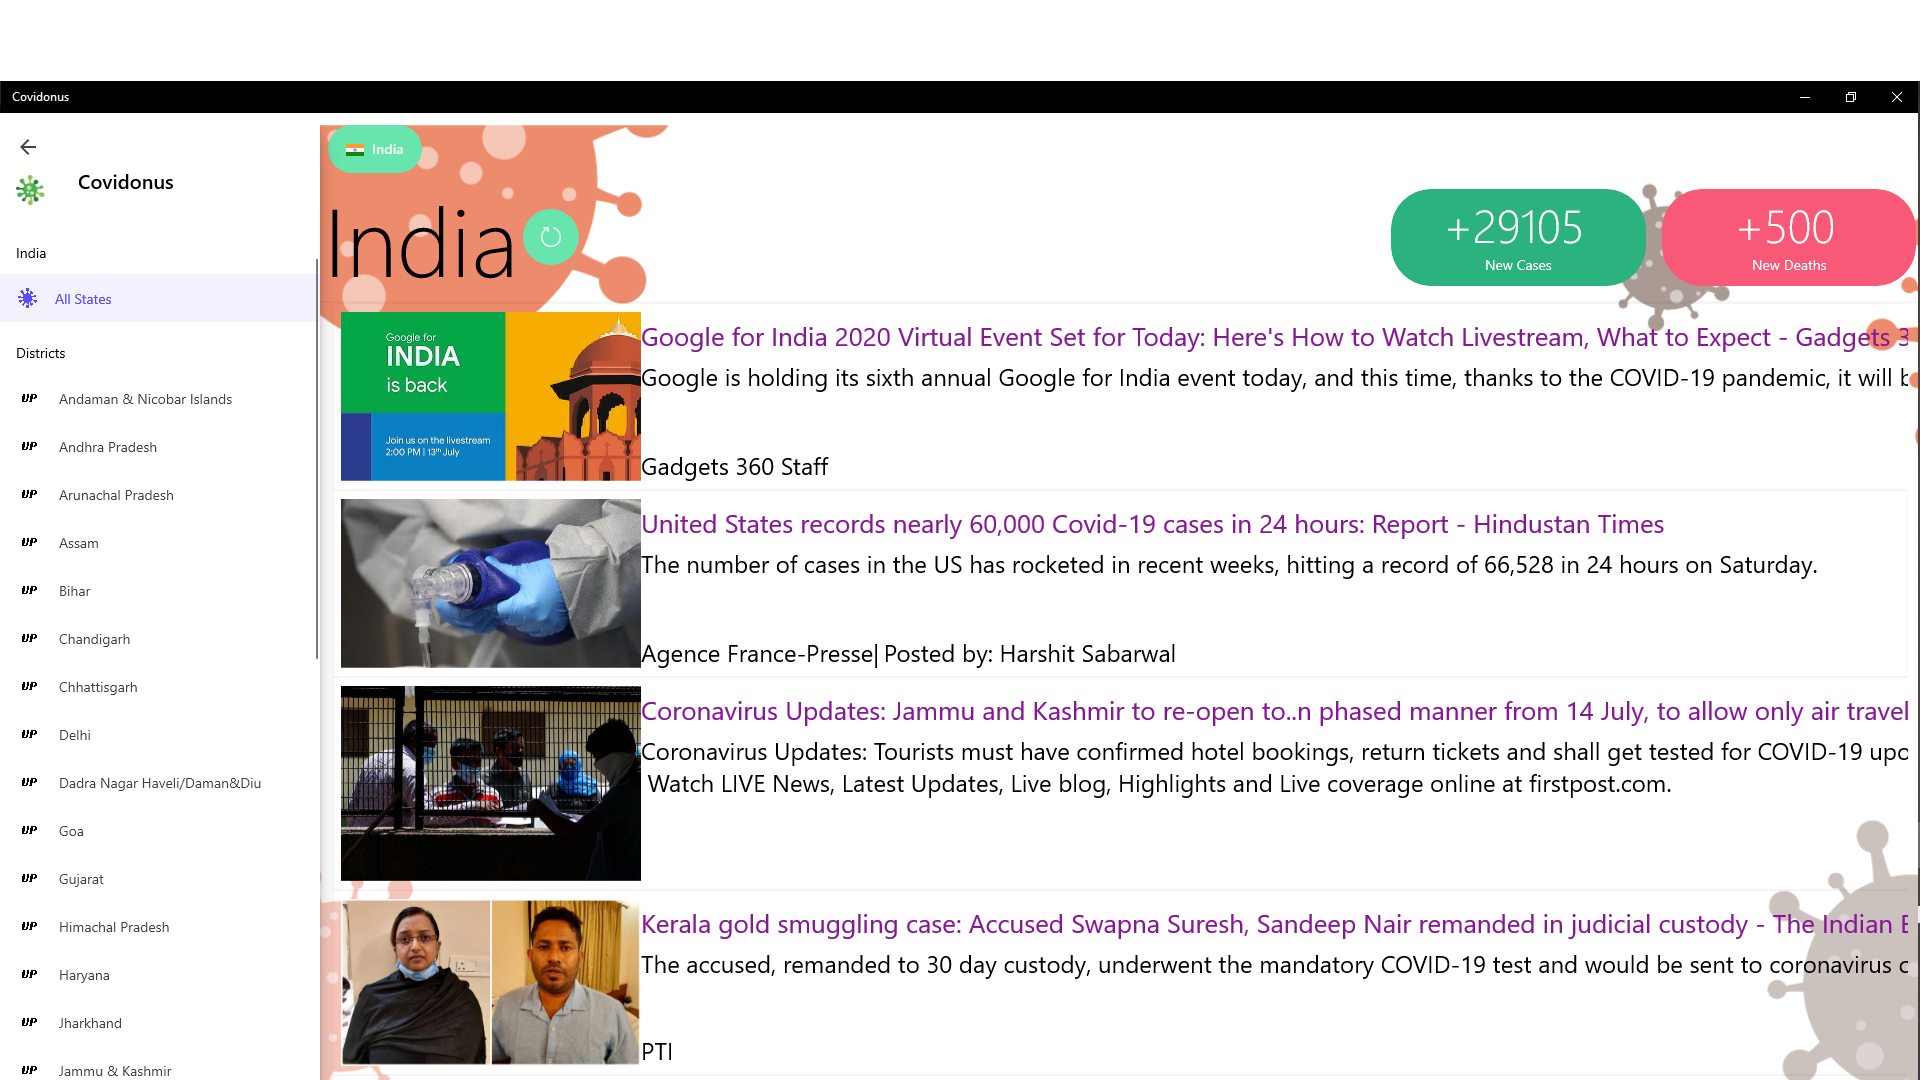
Task: Click the Google for India thumbnail image
Action: pos(490,396)
